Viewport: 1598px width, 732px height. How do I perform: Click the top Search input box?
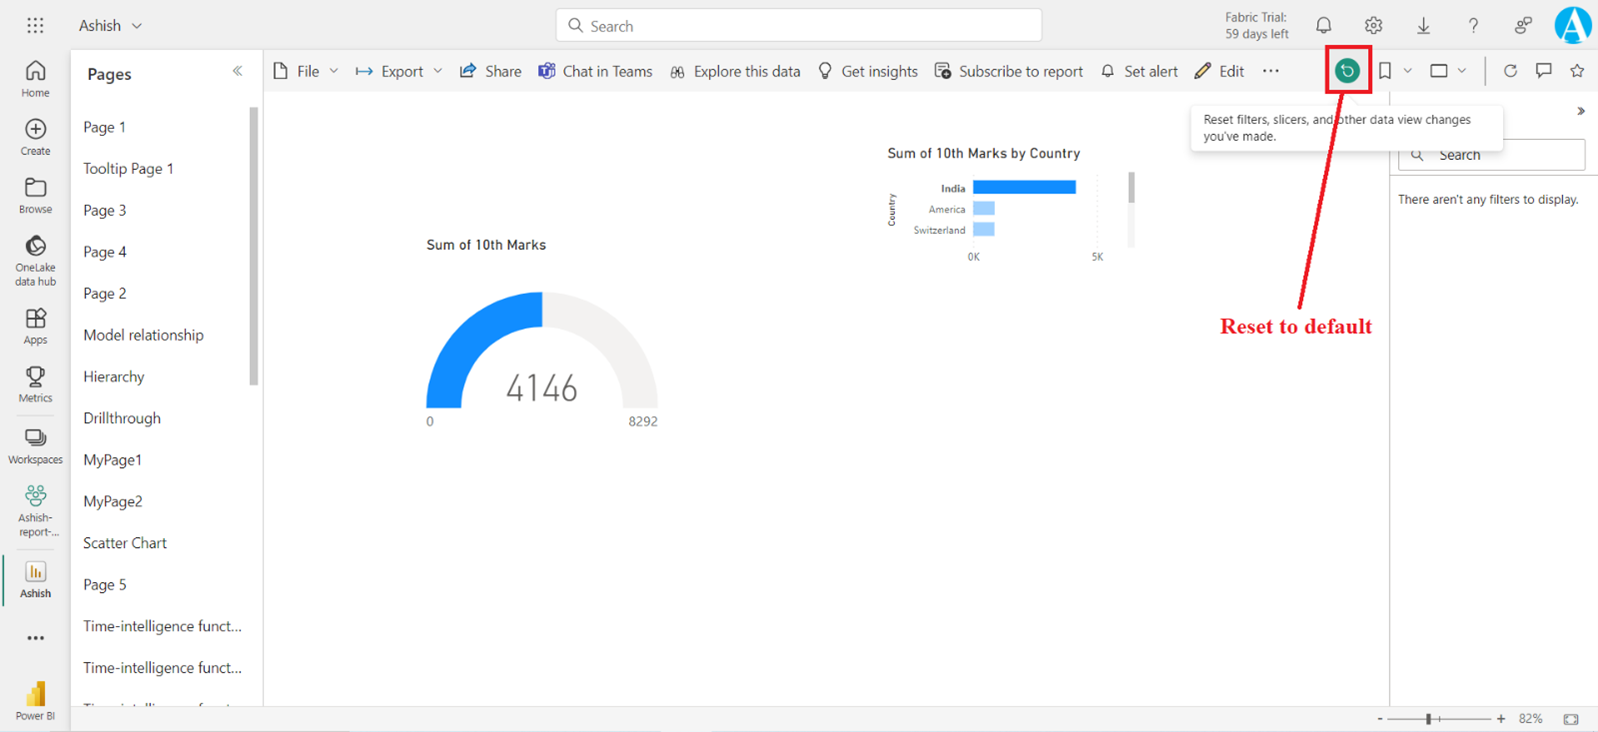(798, 26)
